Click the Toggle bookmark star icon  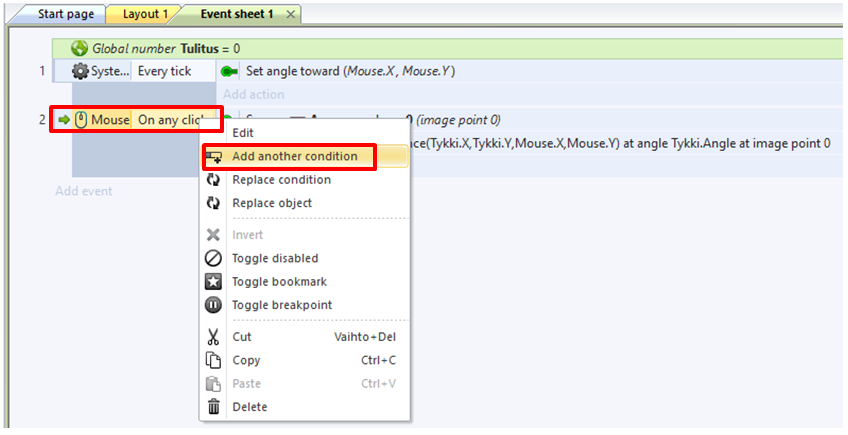[213, 282]
